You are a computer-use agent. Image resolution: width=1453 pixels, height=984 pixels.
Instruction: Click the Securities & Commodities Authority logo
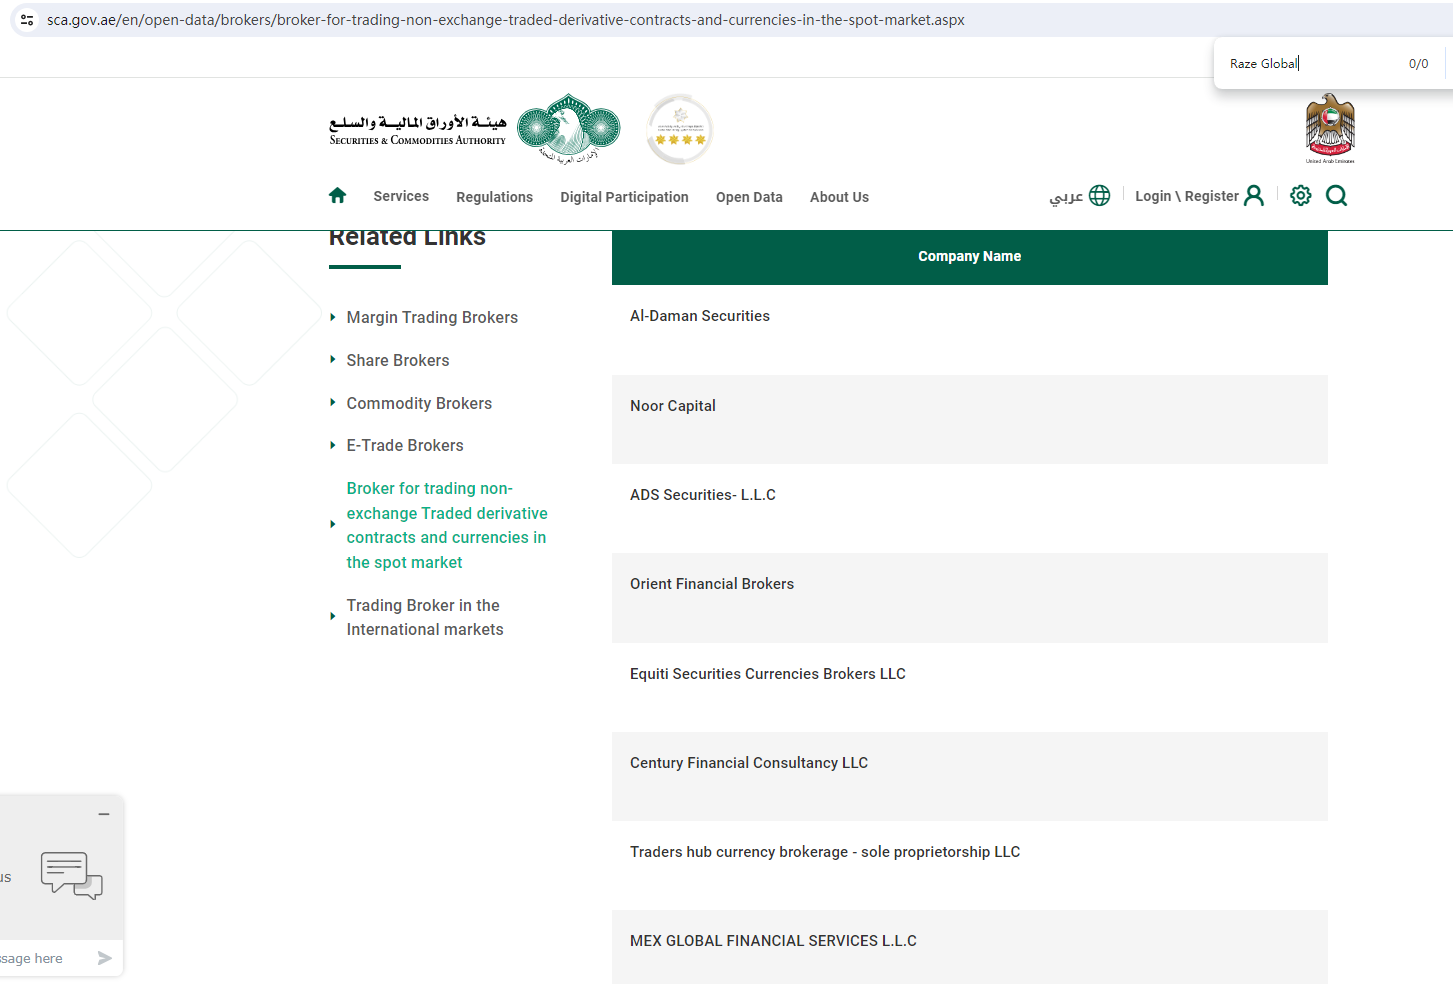pyautogui.click(x=475, y=129)
